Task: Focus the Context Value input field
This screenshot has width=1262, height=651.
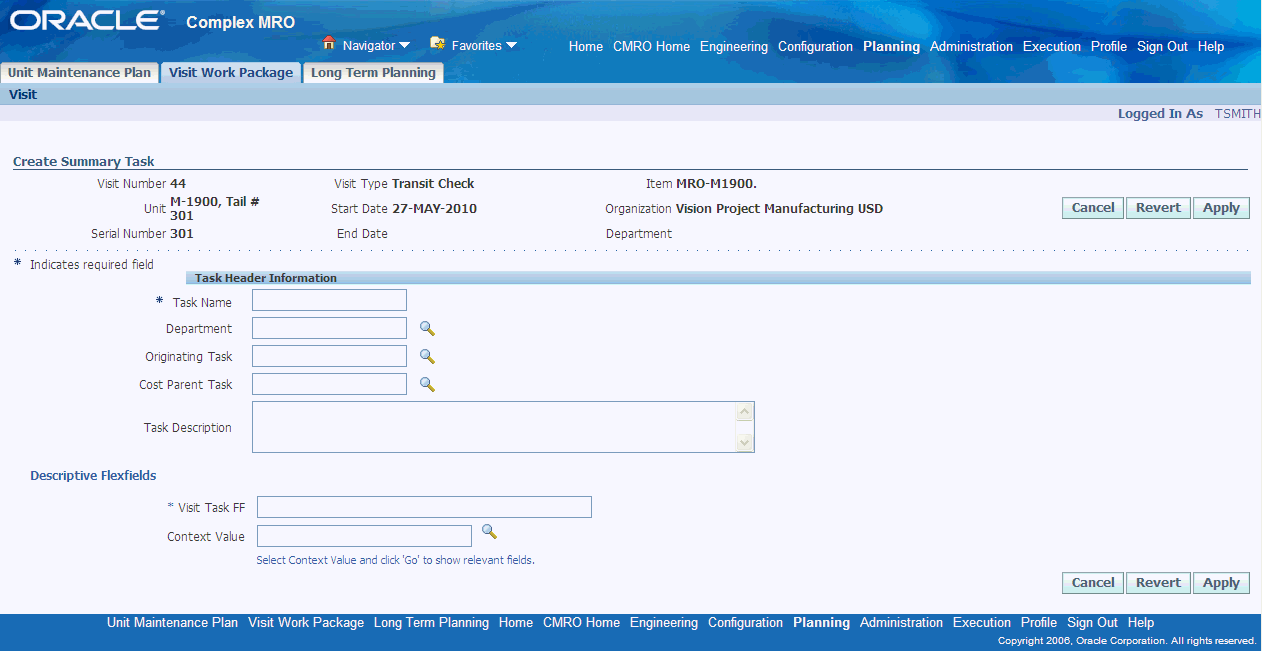Action: point(364,536)
